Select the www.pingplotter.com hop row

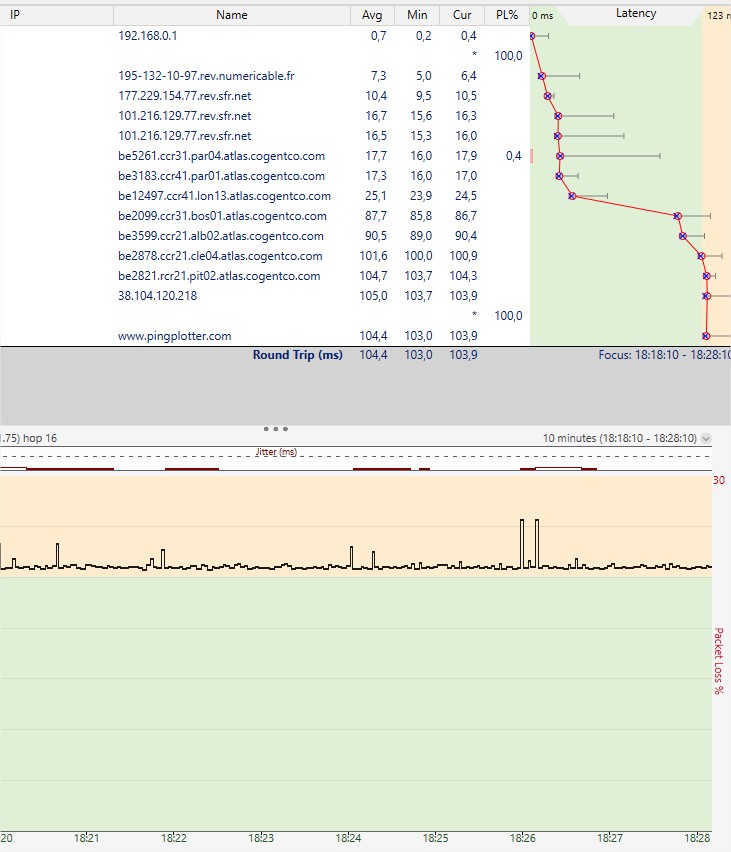[174, 336]
